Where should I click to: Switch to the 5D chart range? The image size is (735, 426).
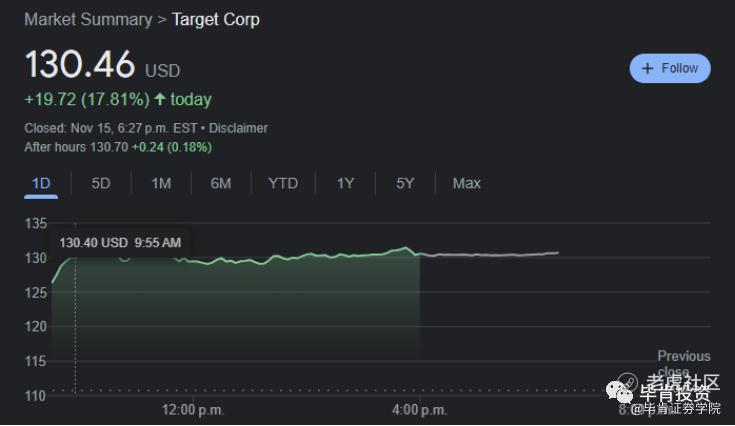click(101, 183)
